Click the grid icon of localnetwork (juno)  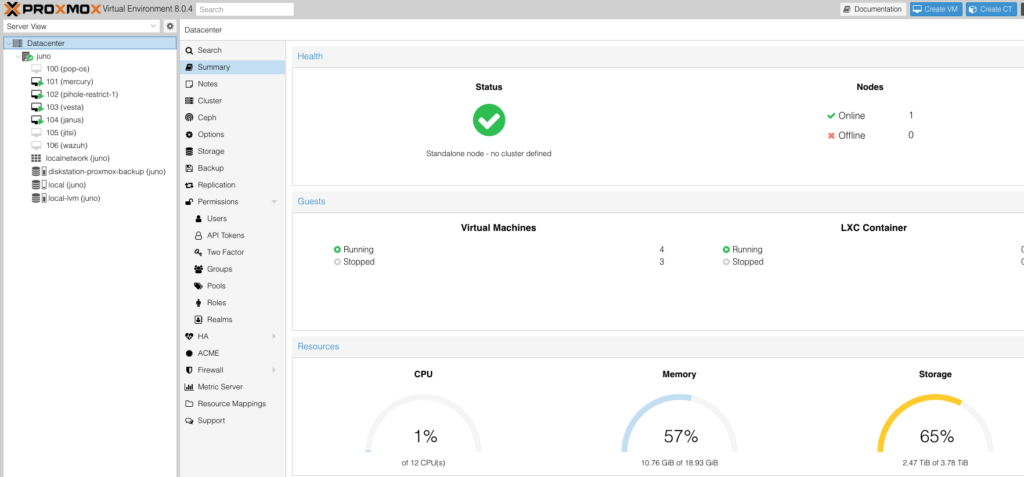click(36, 159)
